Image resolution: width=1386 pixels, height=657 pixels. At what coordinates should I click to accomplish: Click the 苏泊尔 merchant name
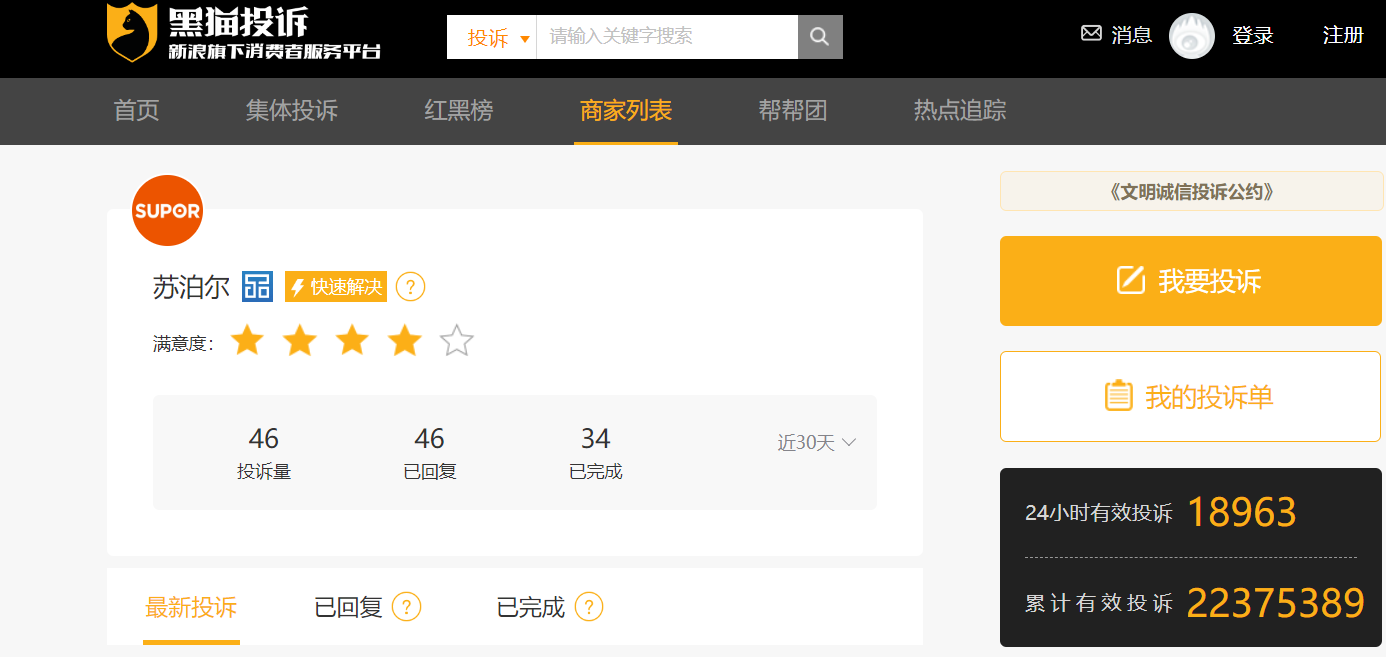[x=191, y=288]
